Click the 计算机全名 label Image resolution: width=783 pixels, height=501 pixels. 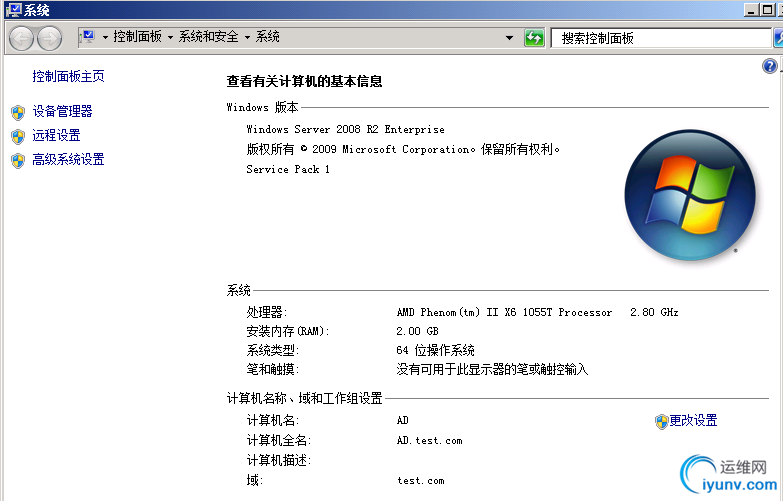click(279, 441)
